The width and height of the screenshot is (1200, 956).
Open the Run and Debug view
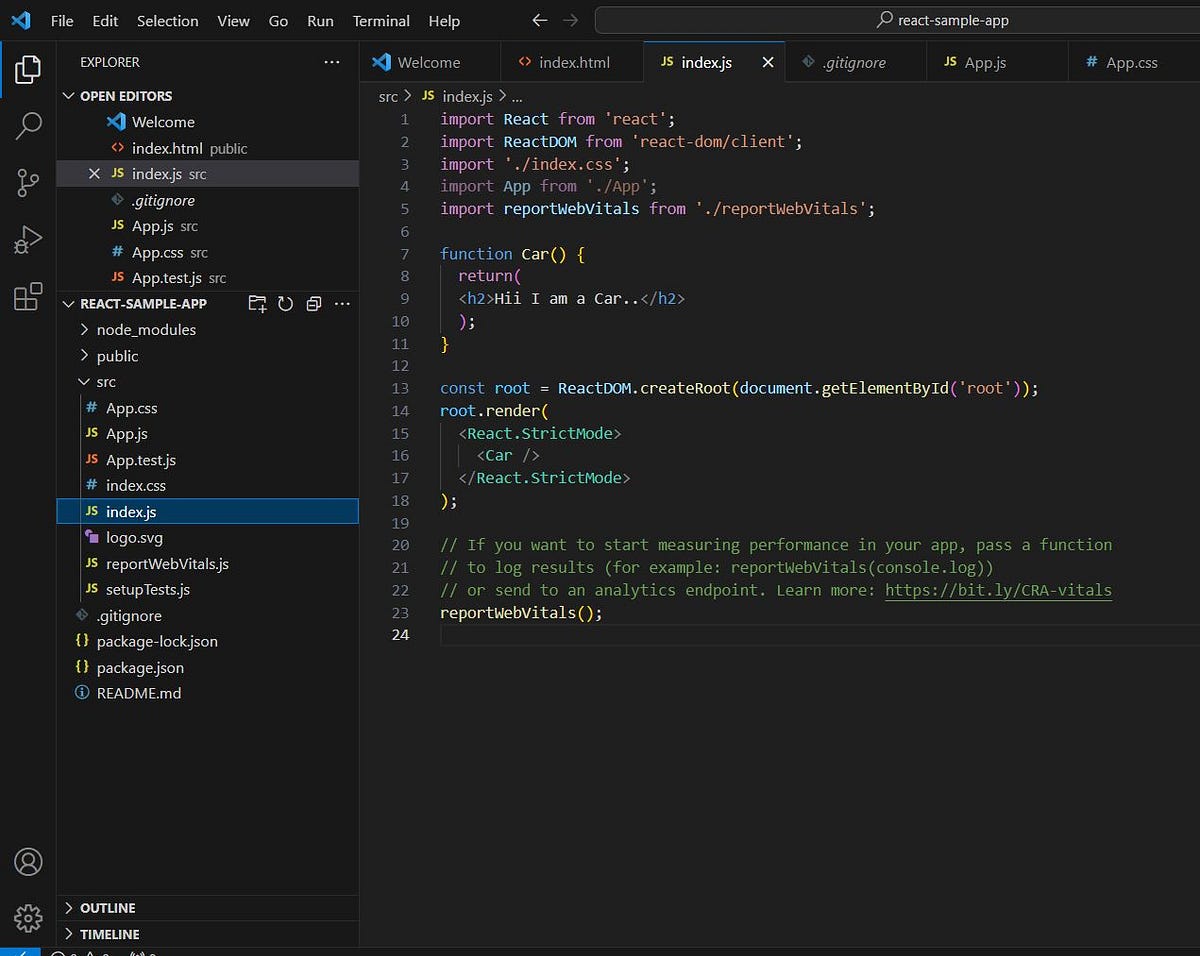point(28,240)
